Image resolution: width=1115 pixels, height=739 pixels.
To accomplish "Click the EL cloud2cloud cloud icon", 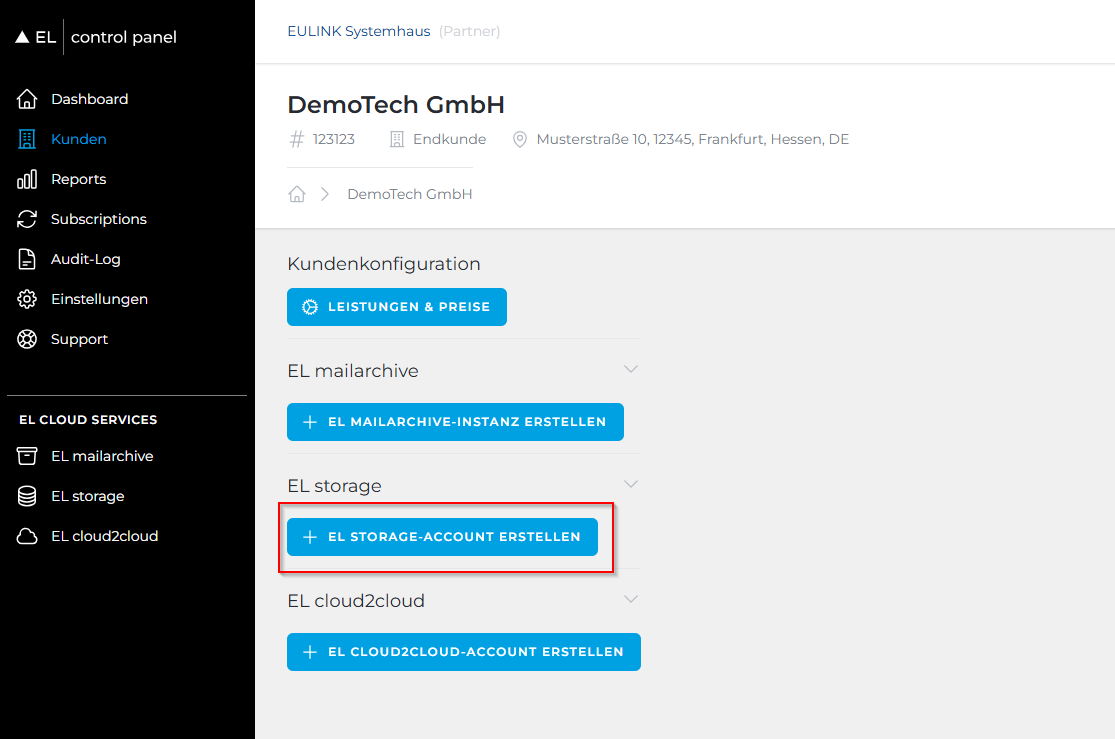I will [27, 536].
